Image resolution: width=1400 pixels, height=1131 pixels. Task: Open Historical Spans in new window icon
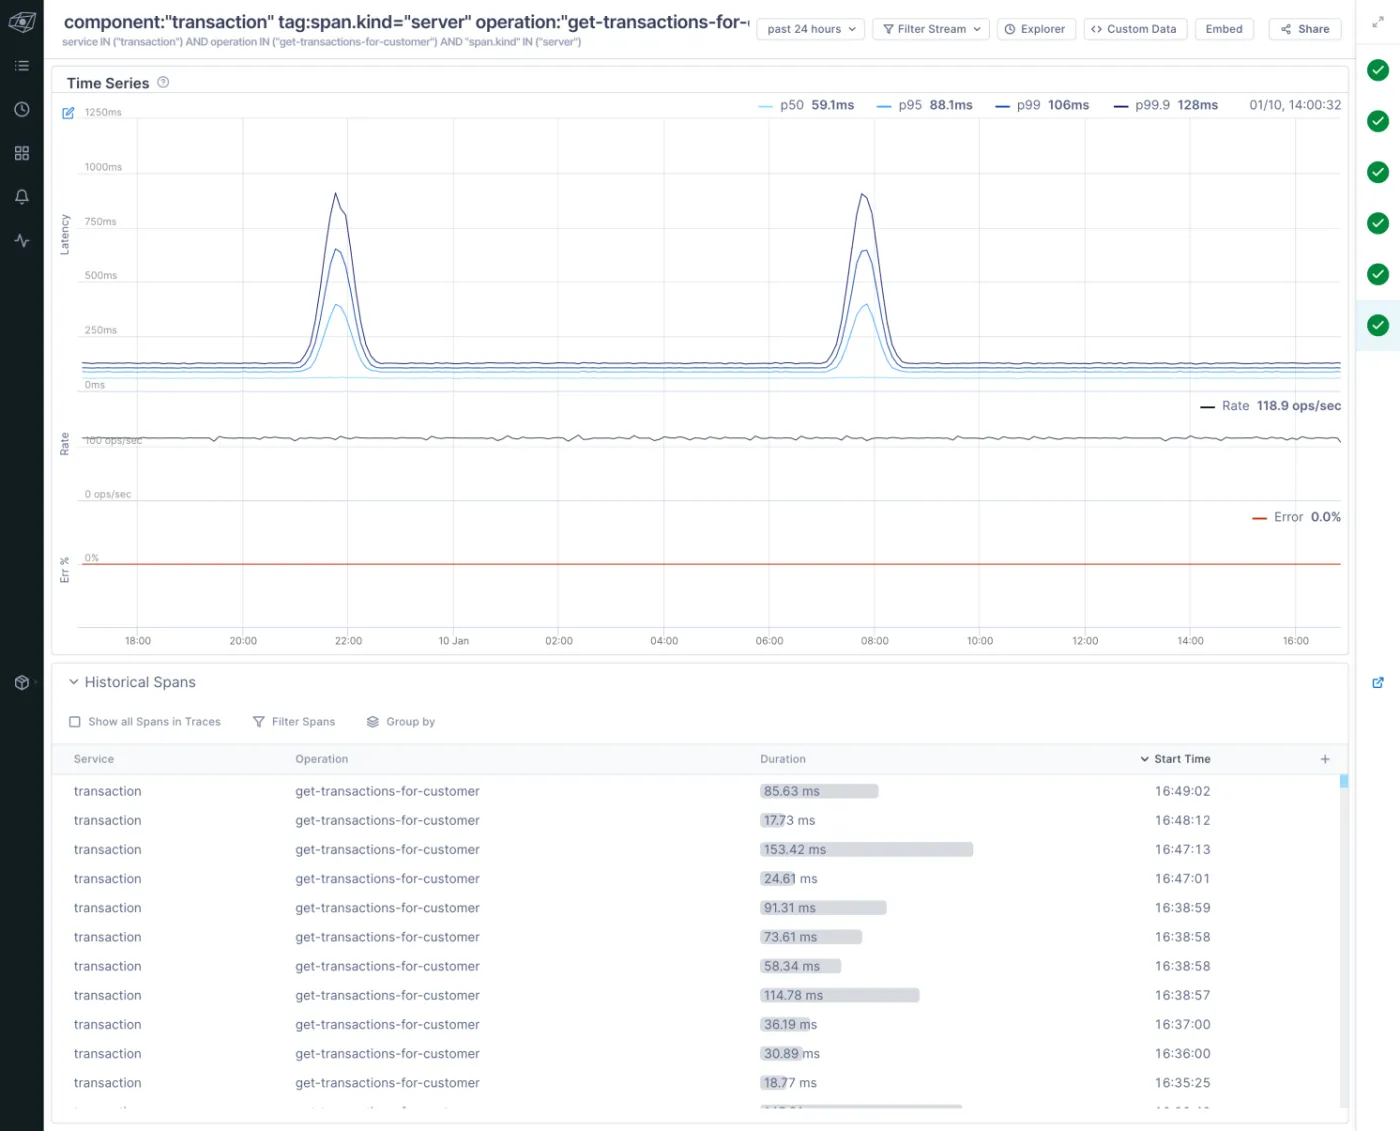pyautogui.click(x=1378, y=683)
